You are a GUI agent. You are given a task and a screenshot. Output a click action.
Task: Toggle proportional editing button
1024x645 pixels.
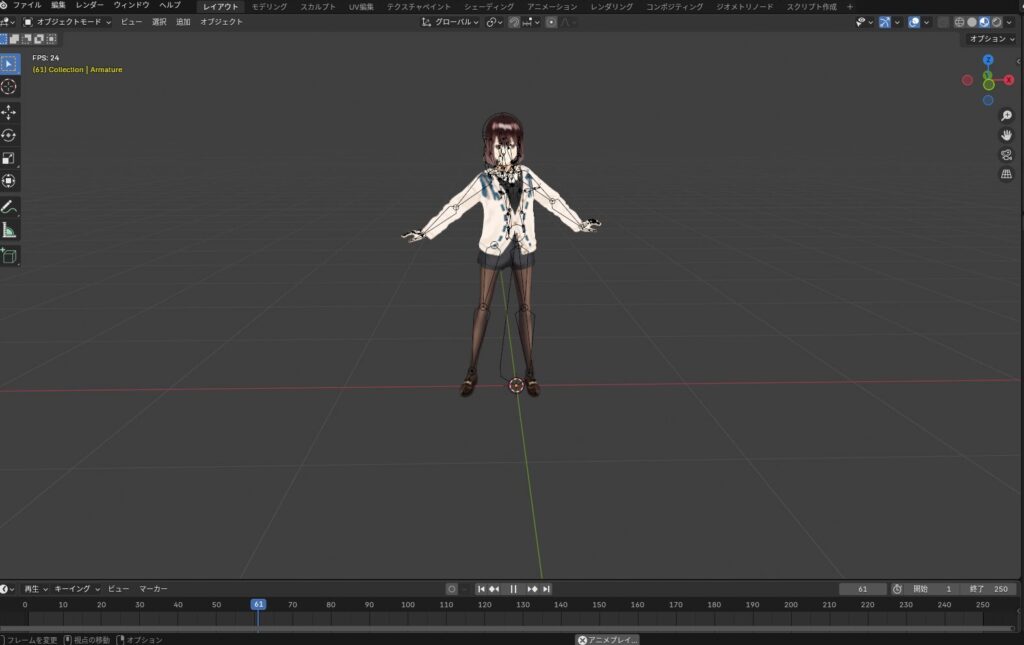click(x=551, y=22)
